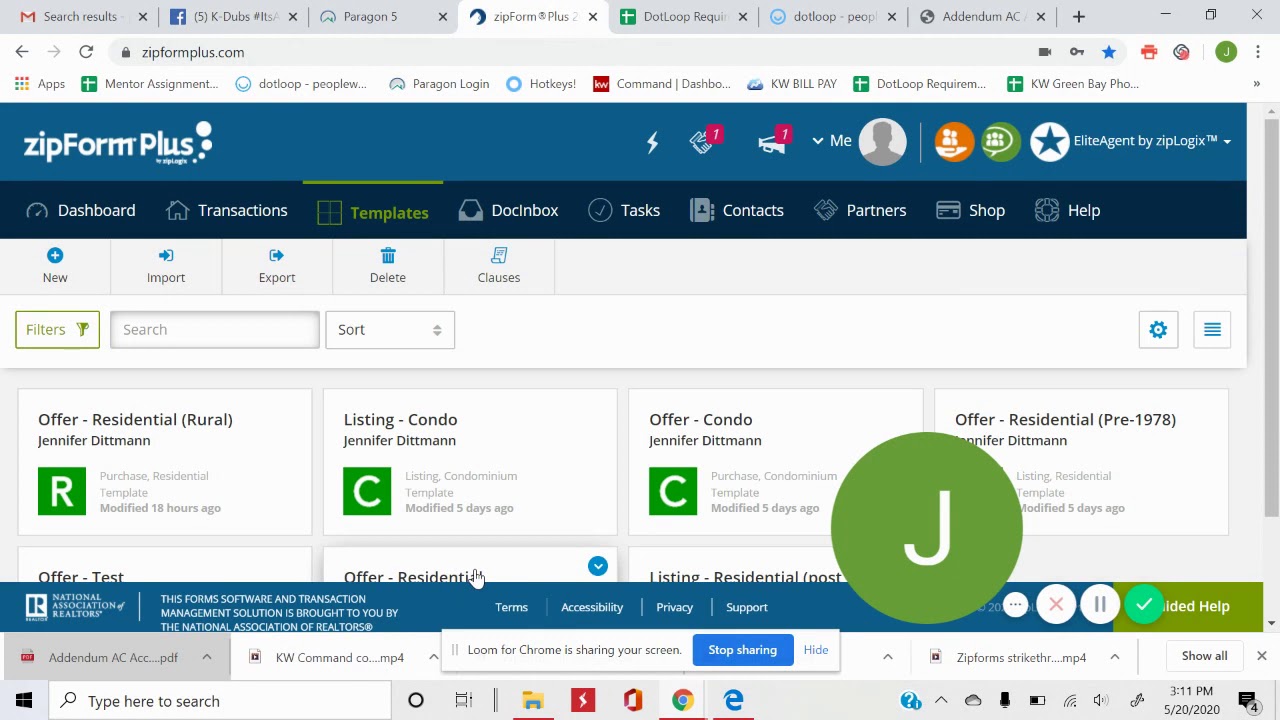
Task: Open the Sort dropdown
Action: (390, 330)
